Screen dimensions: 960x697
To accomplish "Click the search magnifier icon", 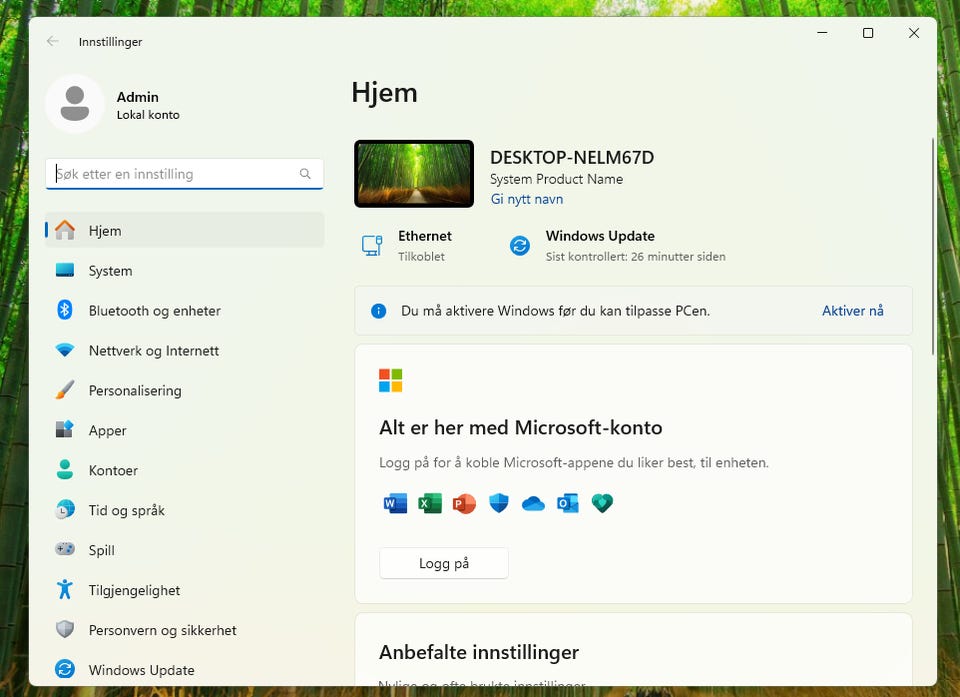I will coord(305,174).
